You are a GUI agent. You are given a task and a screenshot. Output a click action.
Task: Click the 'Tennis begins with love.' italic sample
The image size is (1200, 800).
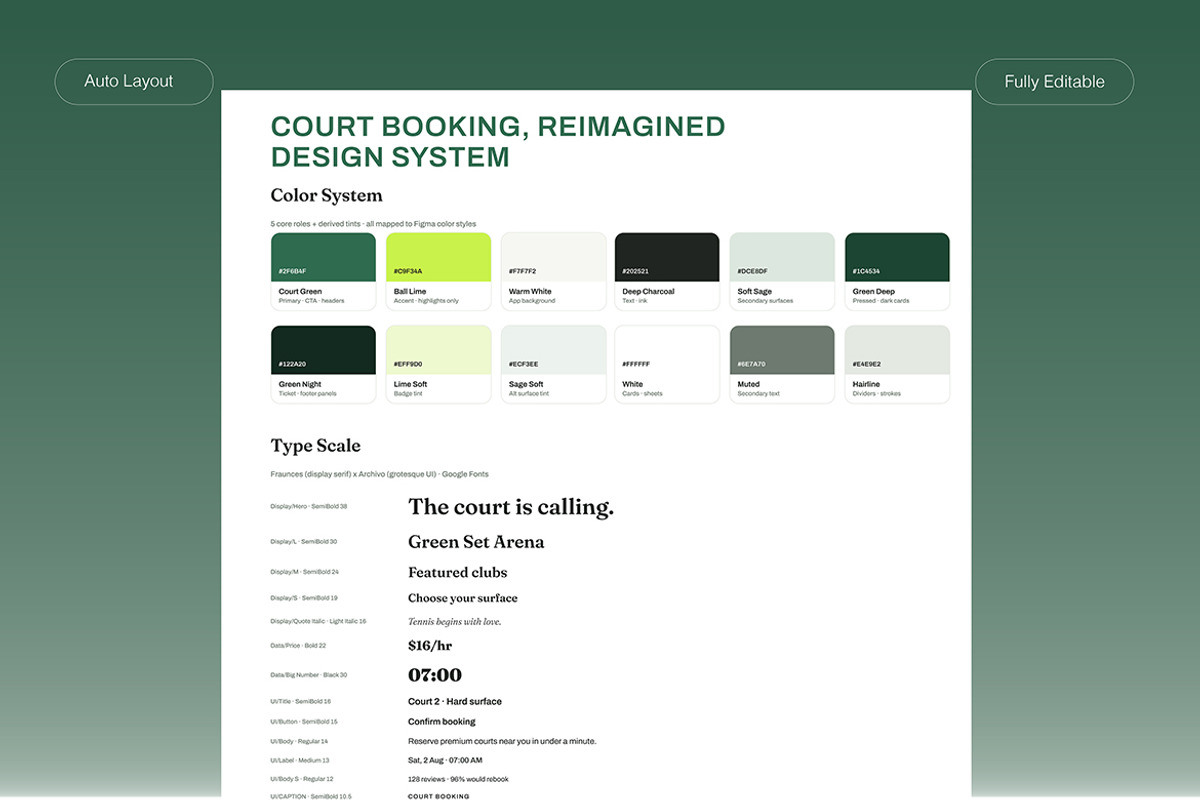point(454,621)
